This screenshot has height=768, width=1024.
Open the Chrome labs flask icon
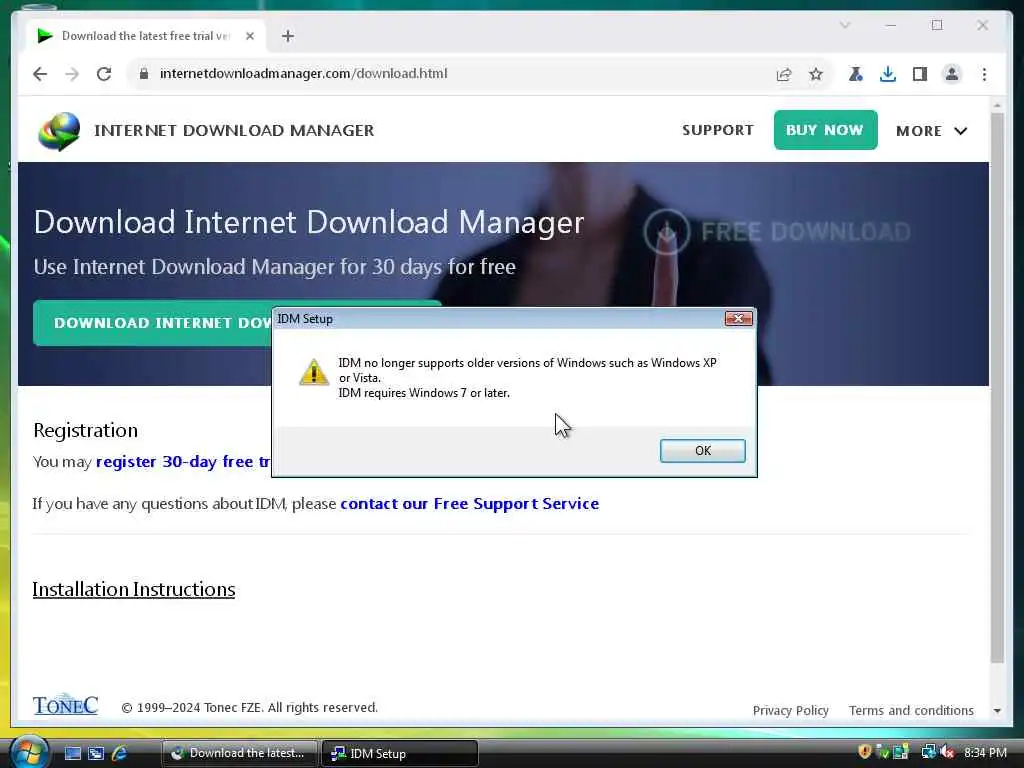click(856, 74)
